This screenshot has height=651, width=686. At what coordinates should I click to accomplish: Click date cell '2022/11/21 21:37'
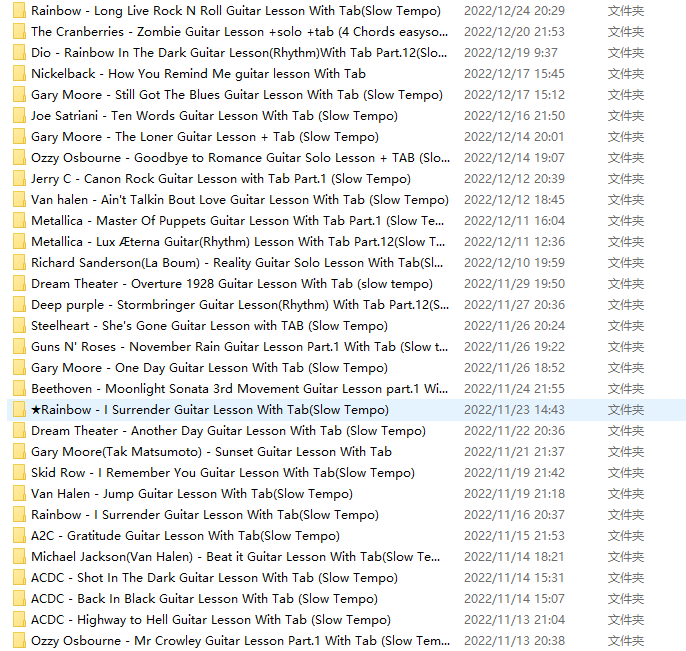514,452
